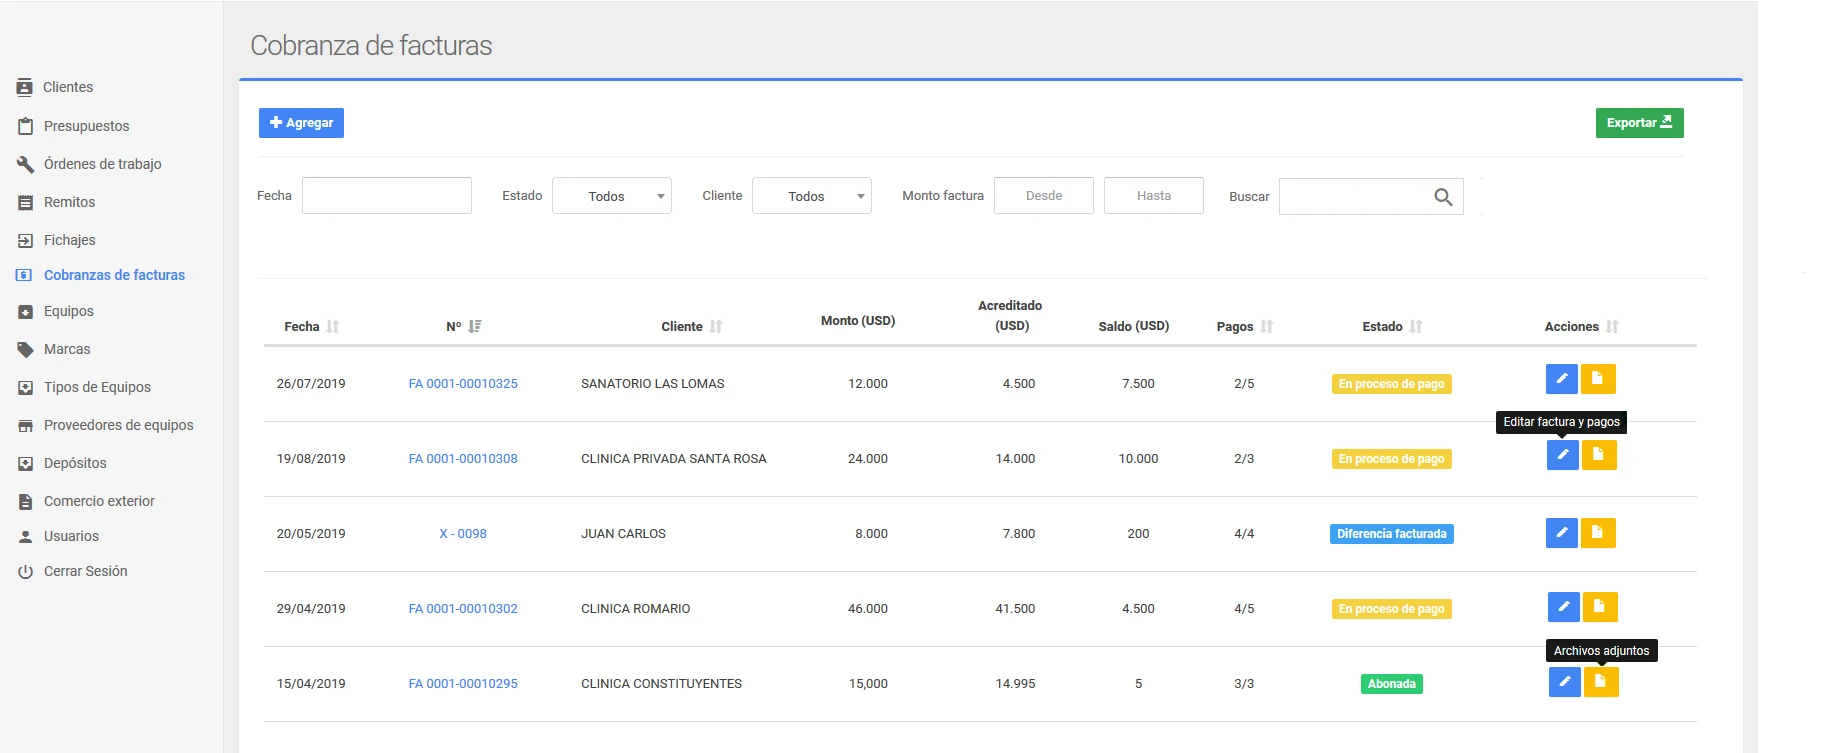Click the Remitos sidebar icon
The height and width of the screenshot is (753, 1848).
pos(25,202)
